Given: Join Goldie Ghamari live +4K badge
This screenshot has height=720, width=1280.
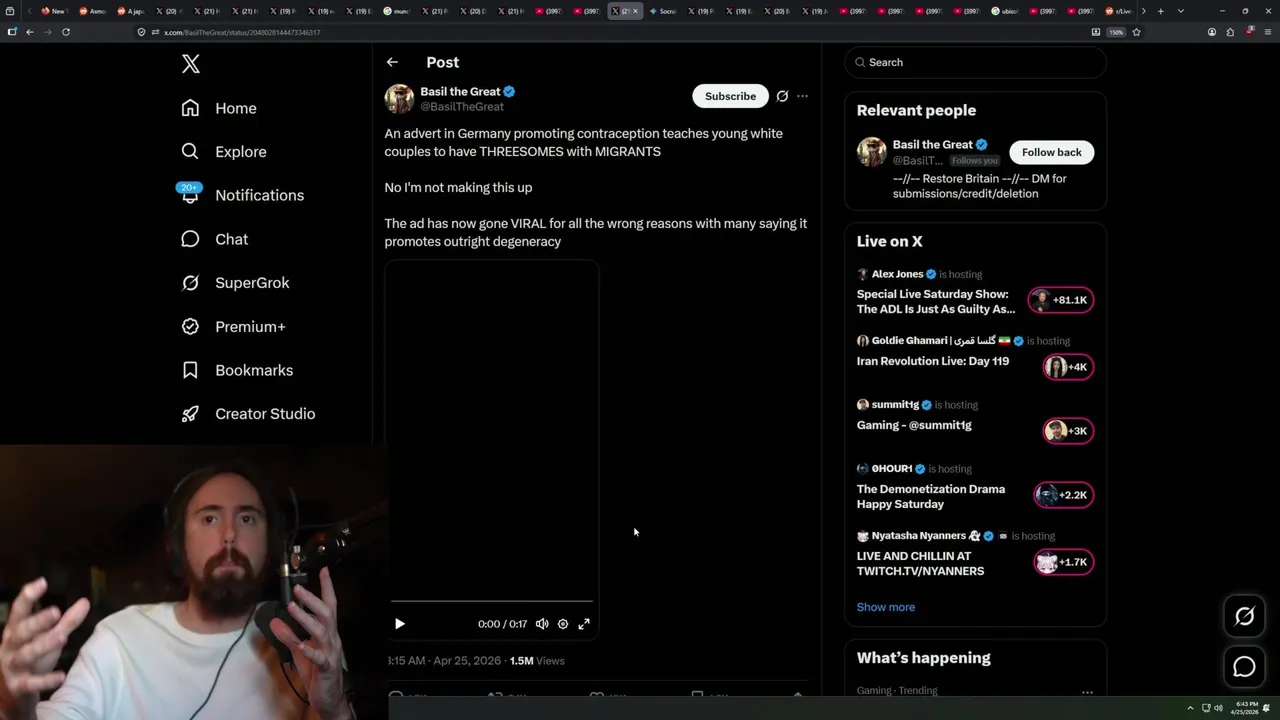Looking at the screenshot, I should tap(1067, 367).
